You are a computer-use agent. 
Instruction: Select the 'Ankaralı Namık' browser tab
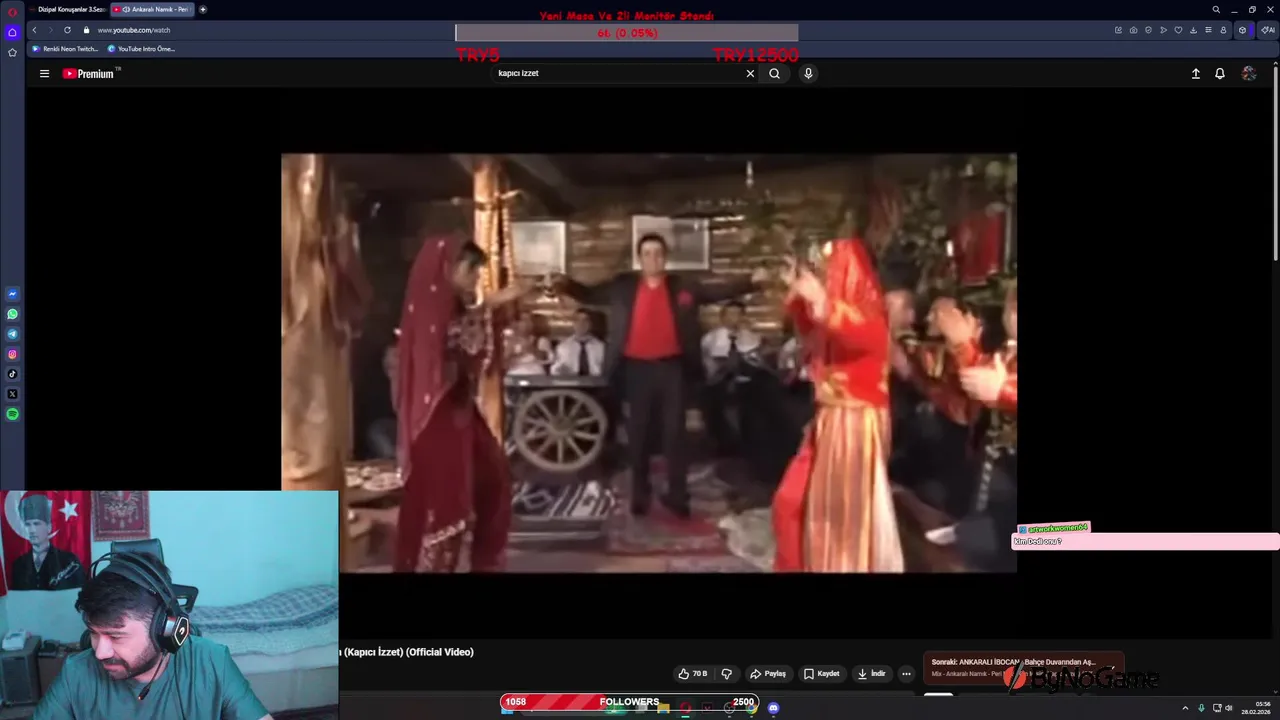[152, 9]
